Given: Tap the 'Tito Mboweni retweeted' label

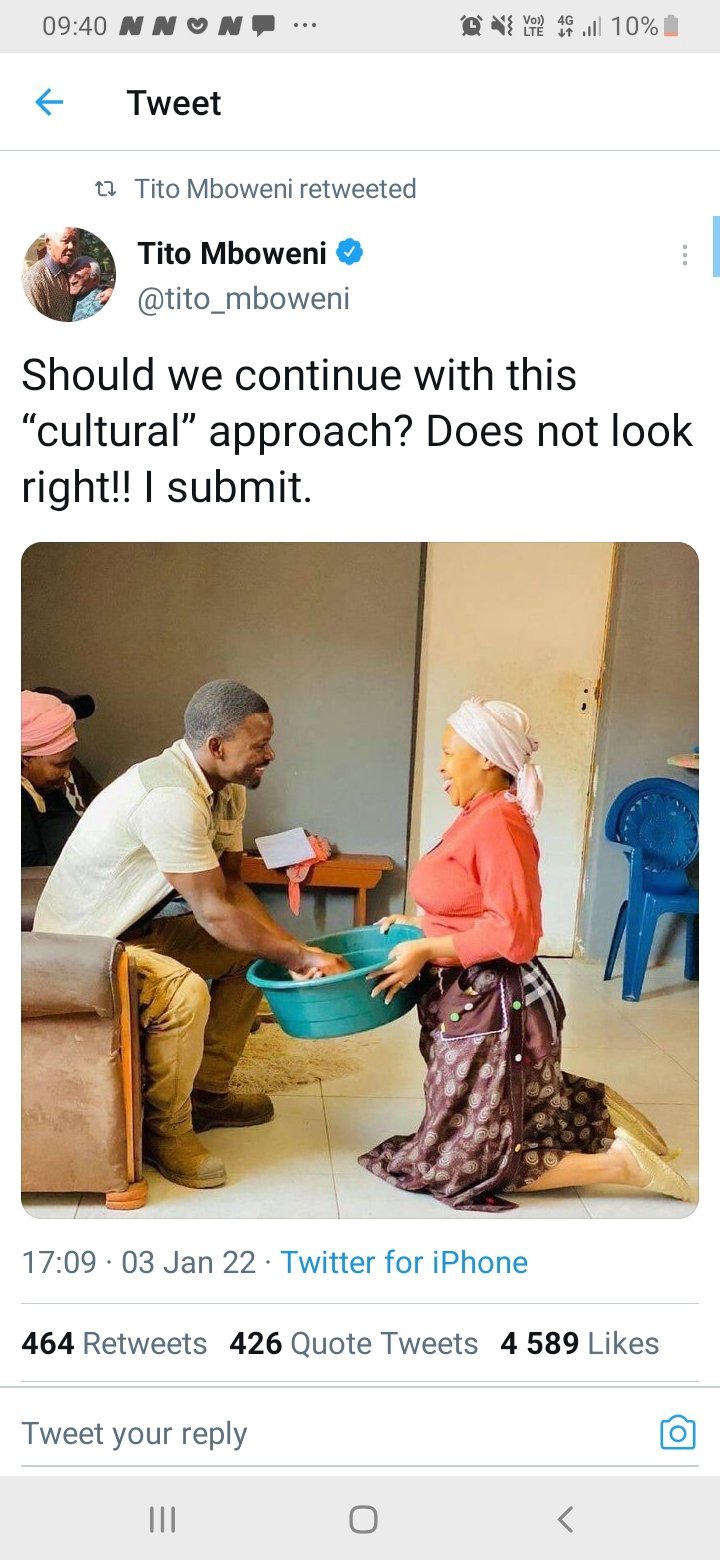Looking at the screenshot, I should tap(276, 189).
